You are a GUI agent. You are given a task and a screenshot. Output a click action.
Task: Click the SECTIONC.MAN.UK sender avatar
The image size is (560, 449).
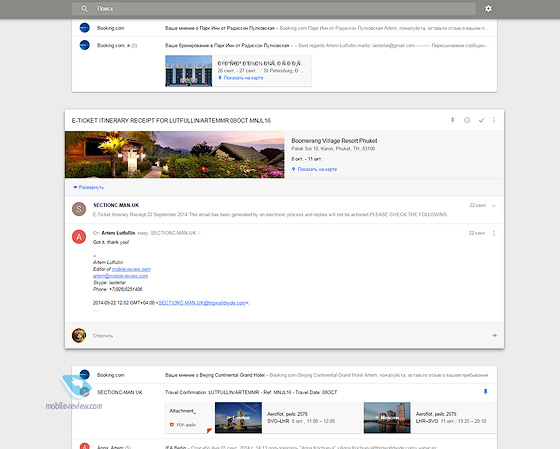tap(79, 209)
